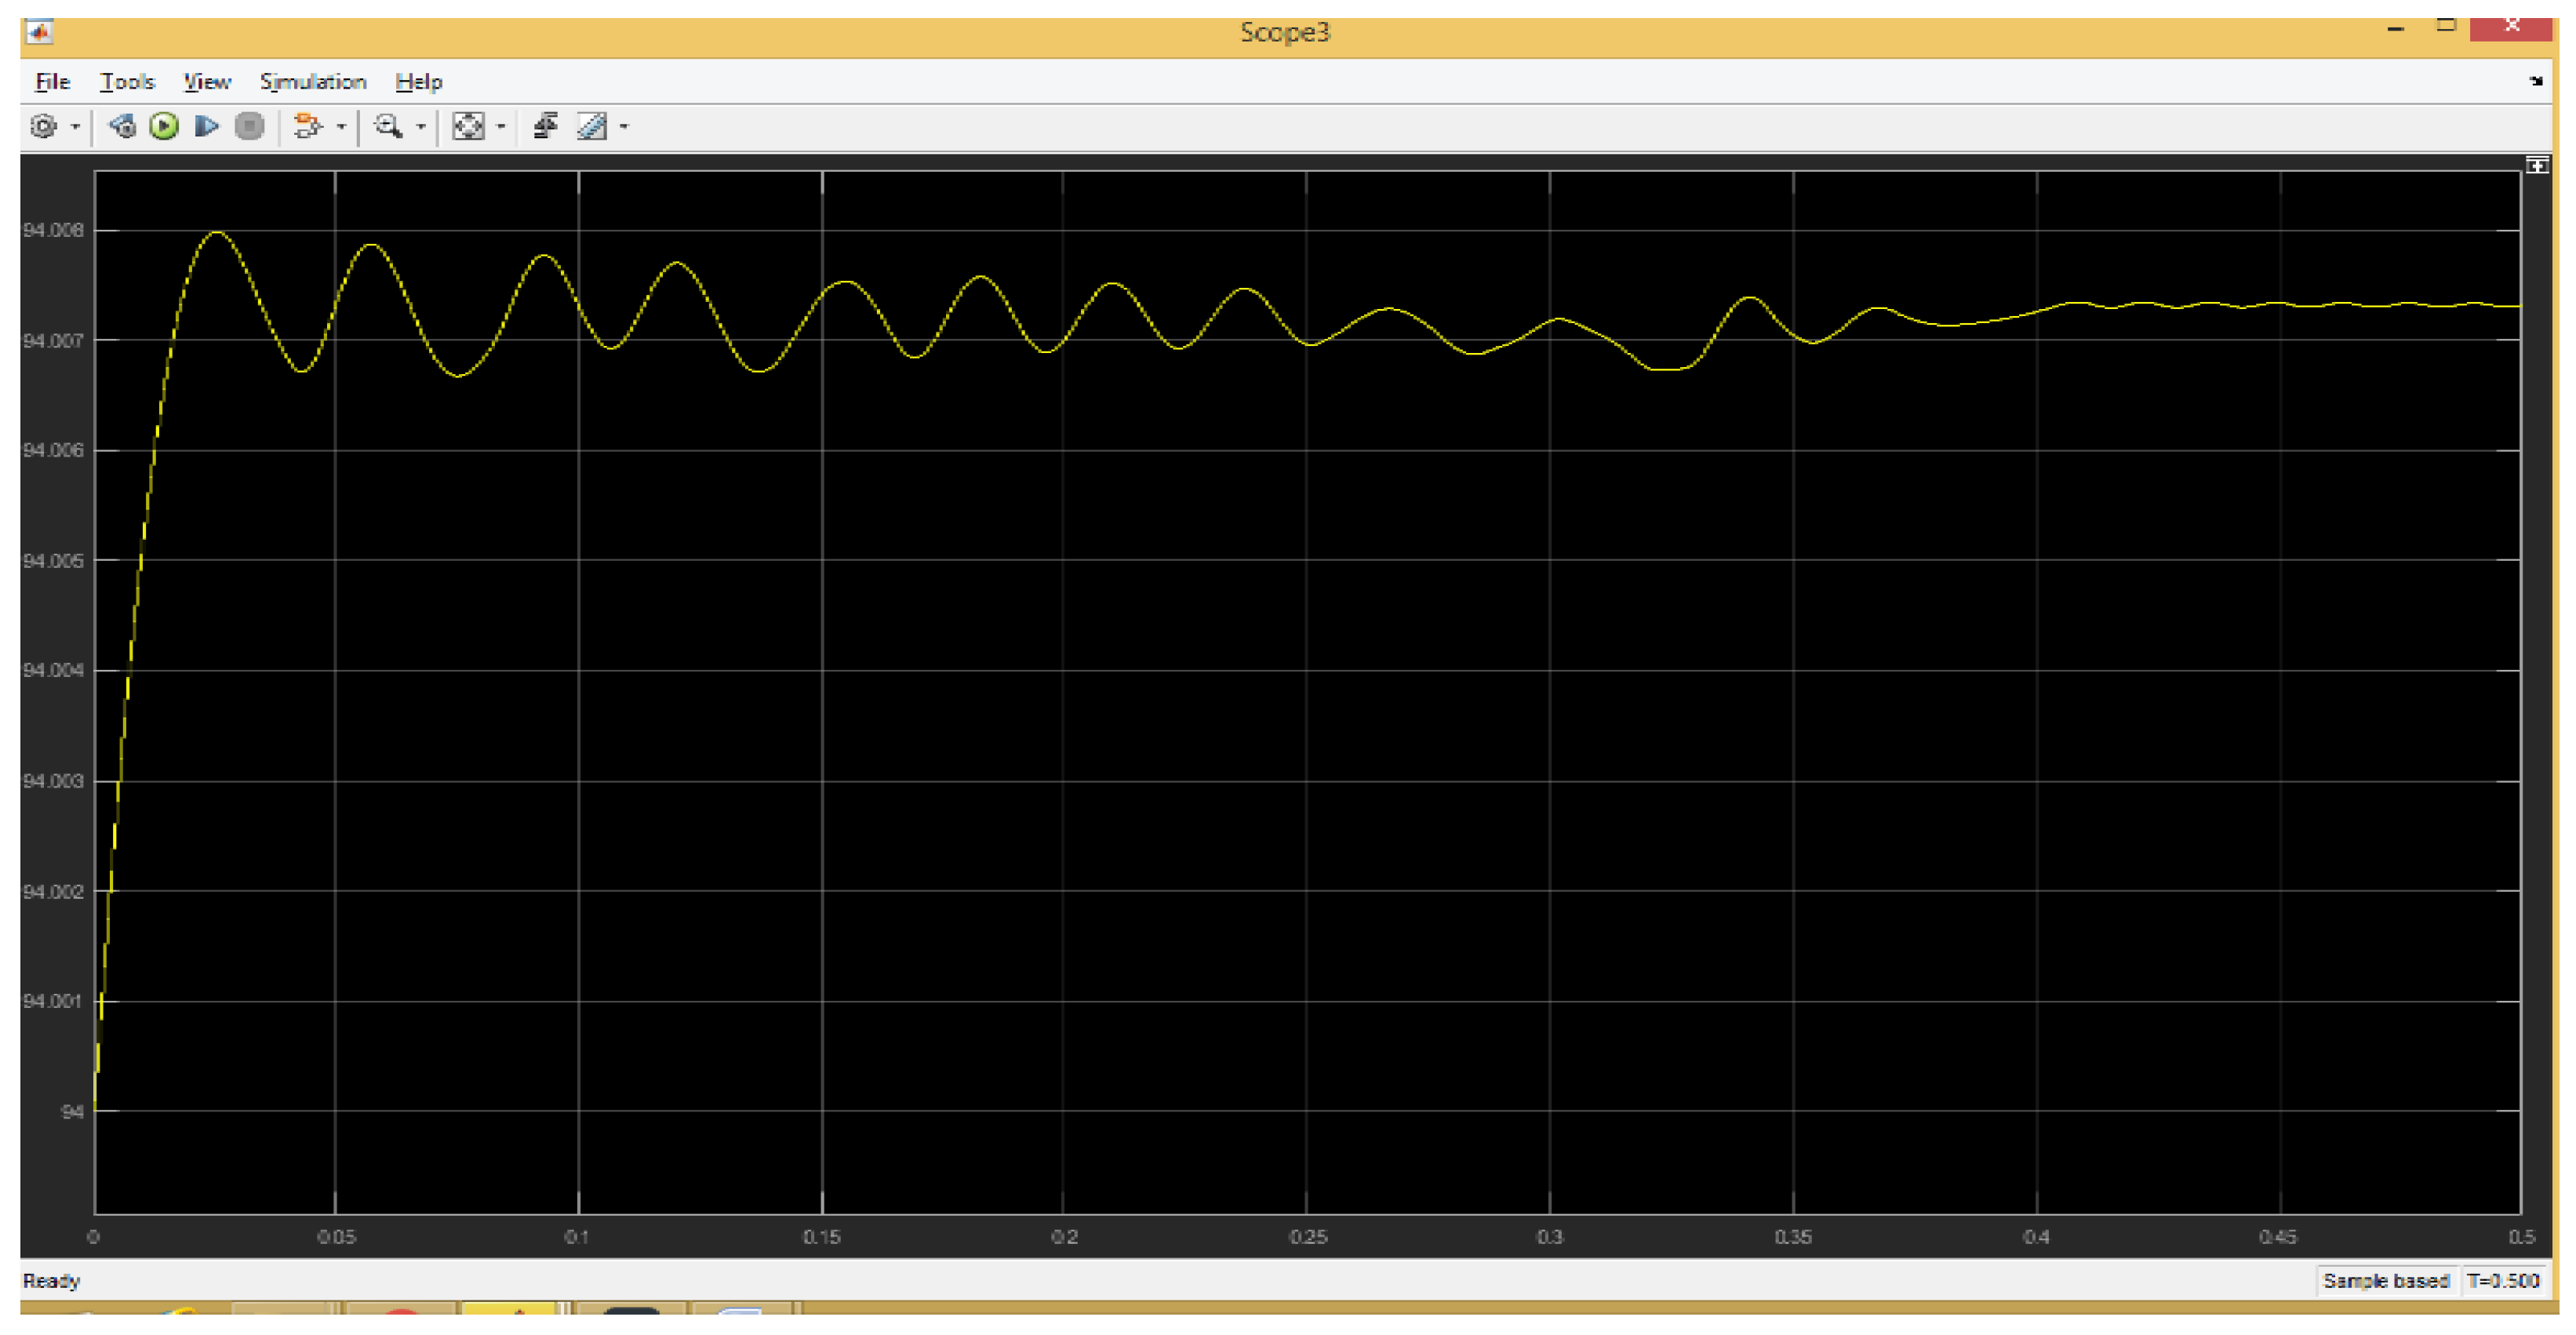This screenshot has height=1335, width=2576.
Task: Open the Tools menu
Action: pyautogui.click(x=127, y=82)
